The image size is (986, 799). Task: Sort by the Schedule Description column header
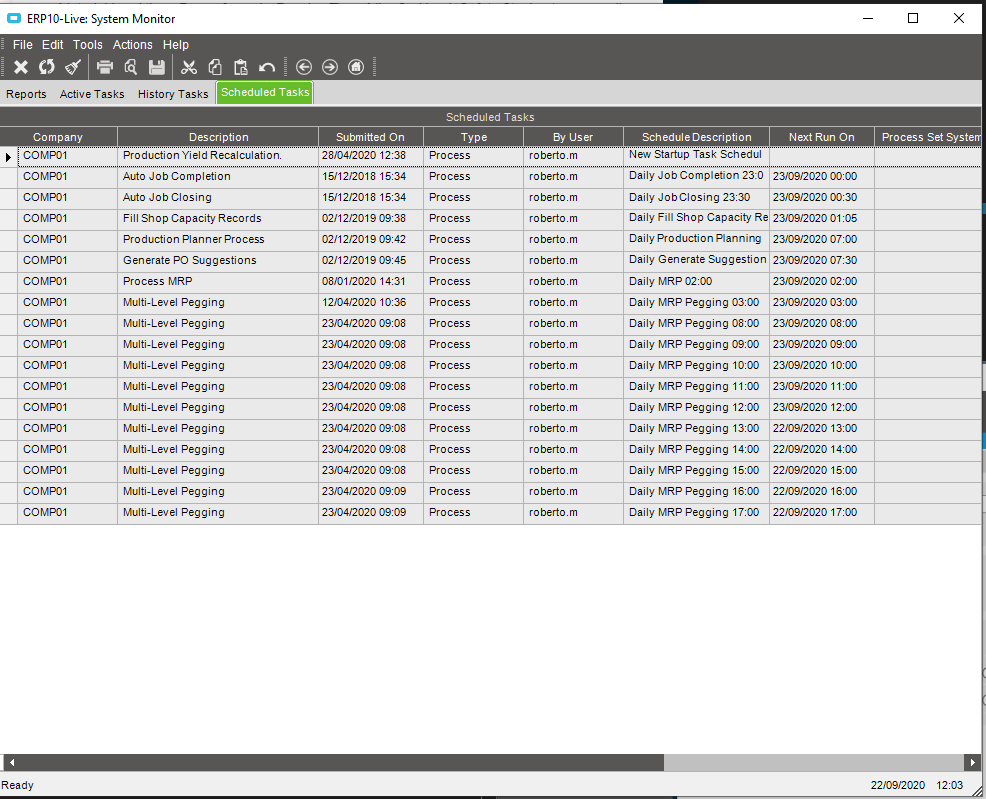(696, 137)
